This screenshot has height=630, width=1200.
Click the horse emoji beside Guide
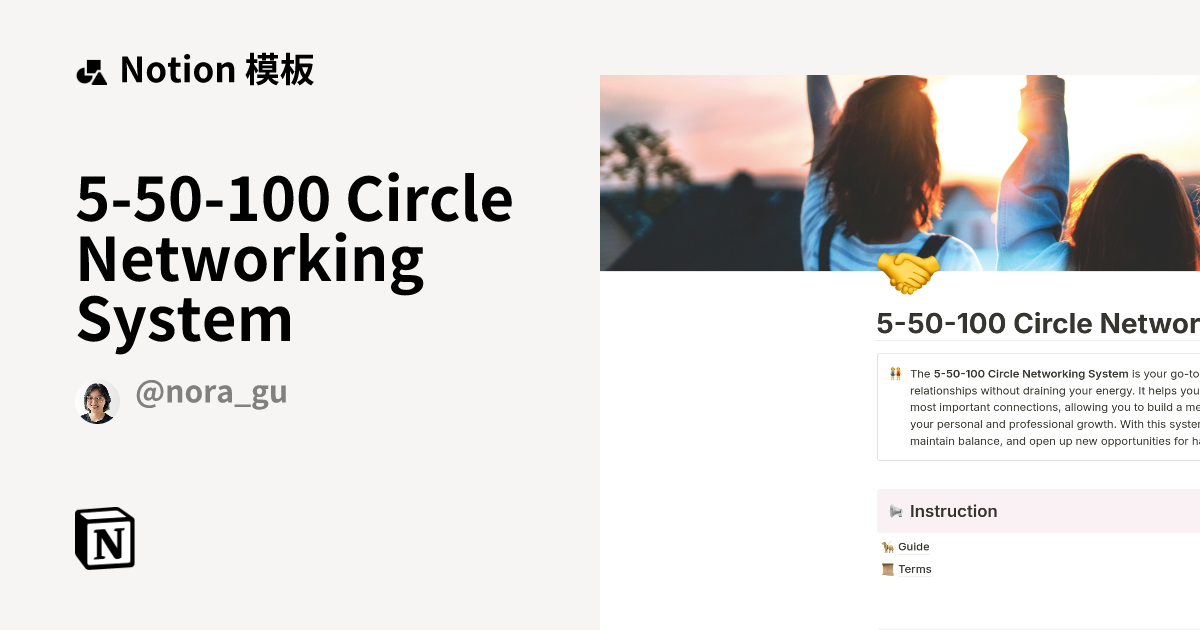pyautogui.click(x=886, y=547)
